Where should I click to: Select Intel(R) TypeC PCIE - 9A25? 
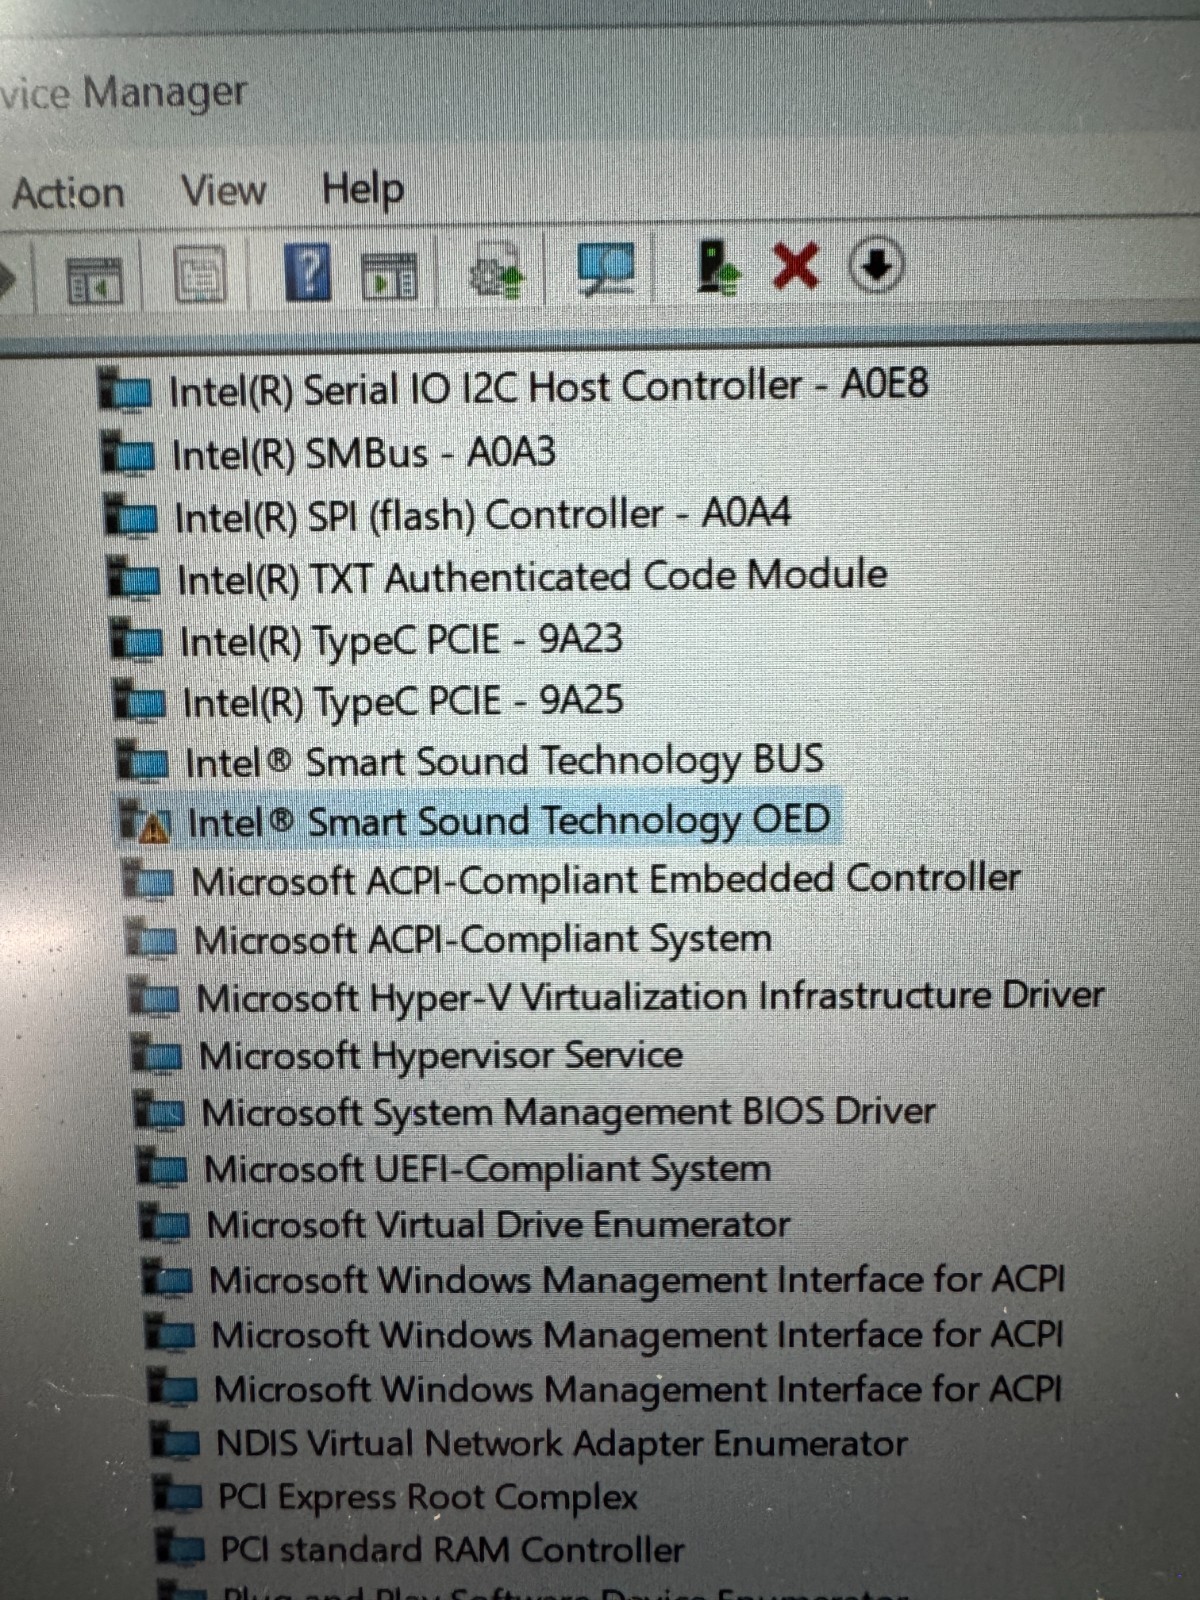tap(402, 701)
